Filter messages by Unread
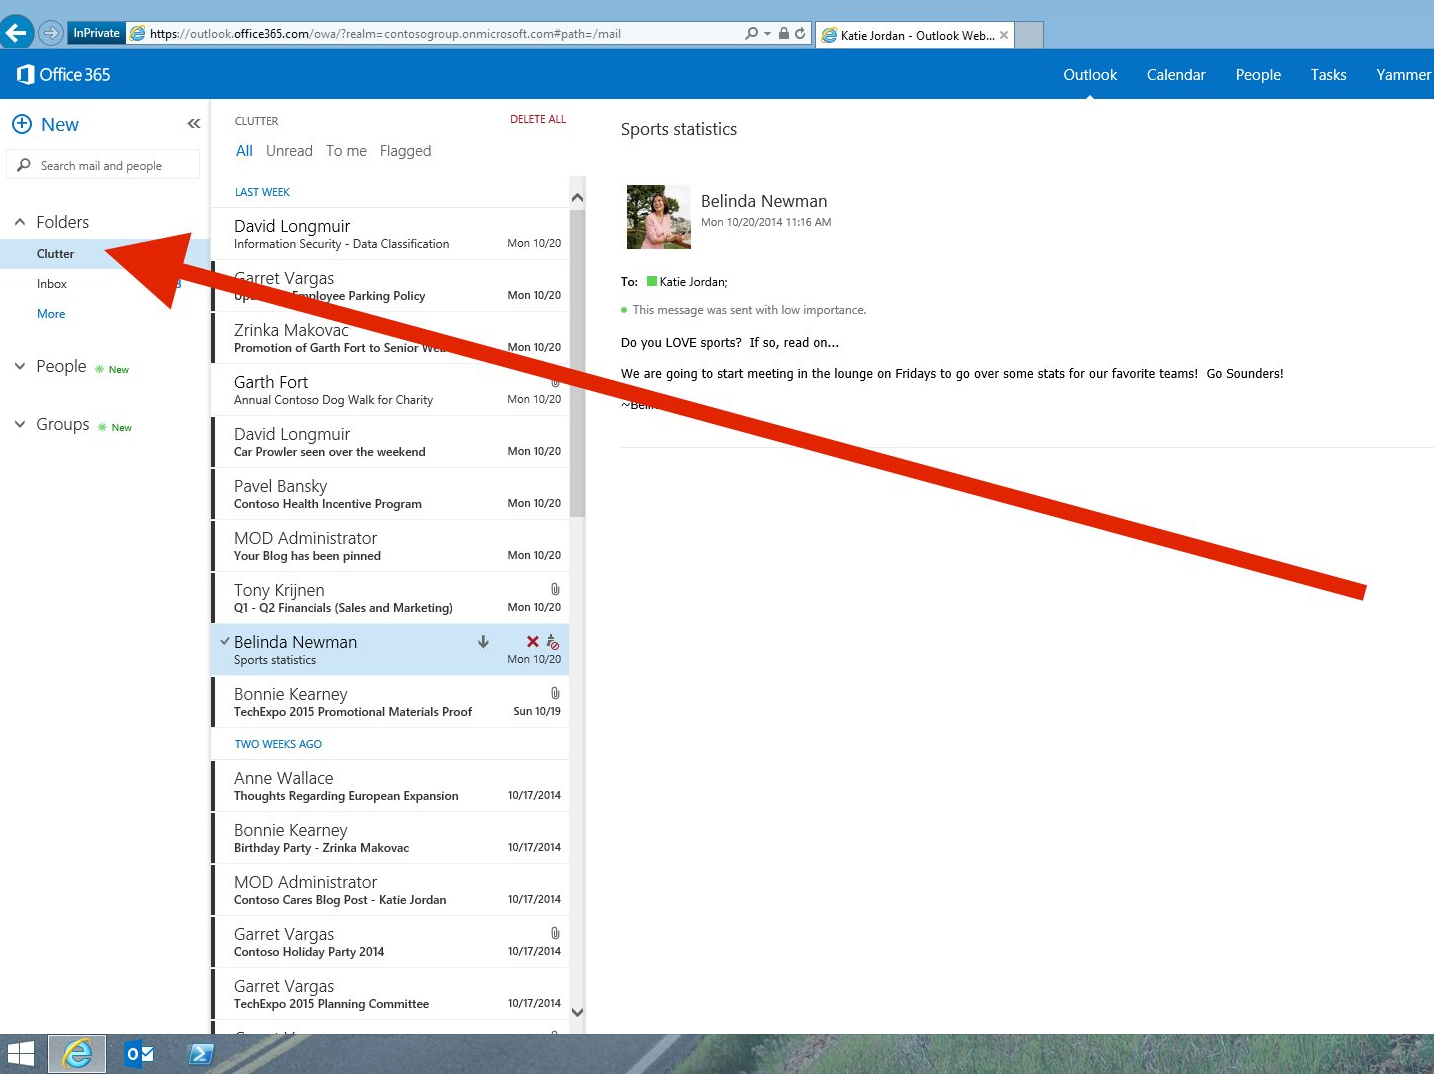 coord(289,151)
